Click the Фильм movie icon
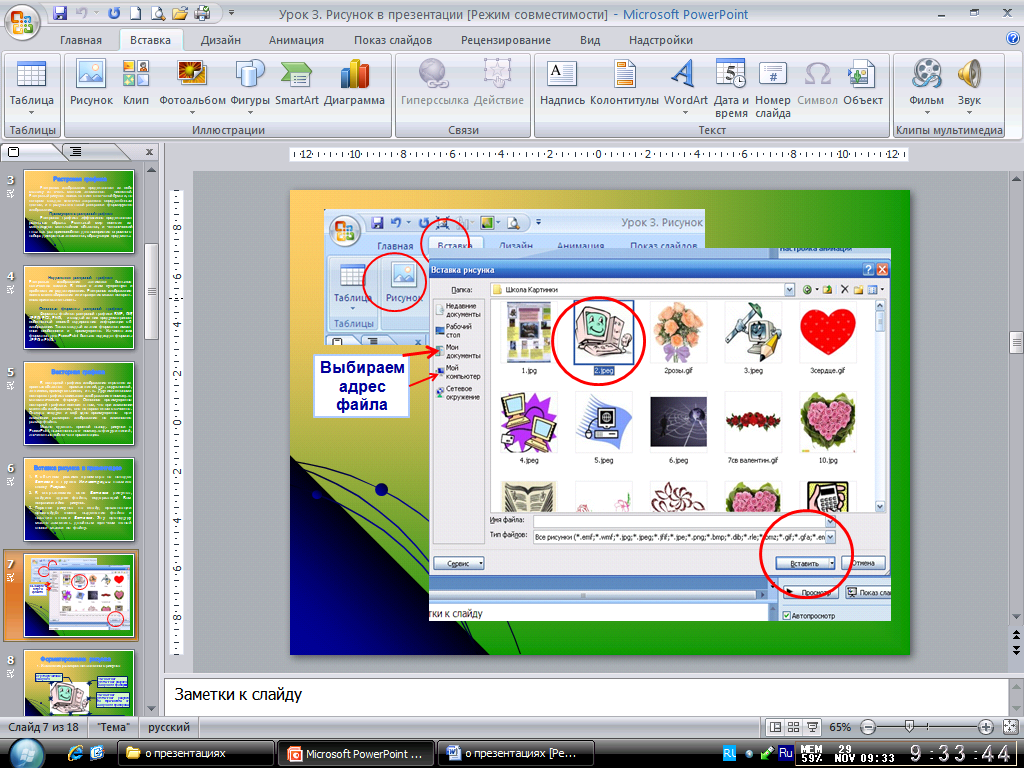 [927, 74]
